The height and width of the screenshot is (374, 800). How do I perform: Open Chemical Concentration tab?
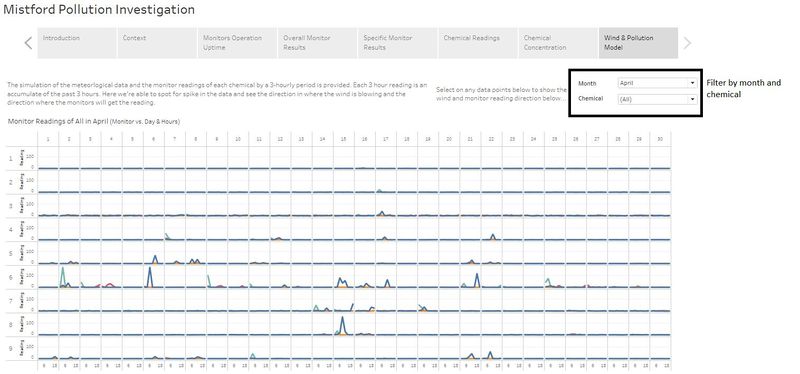click(558, 43)
